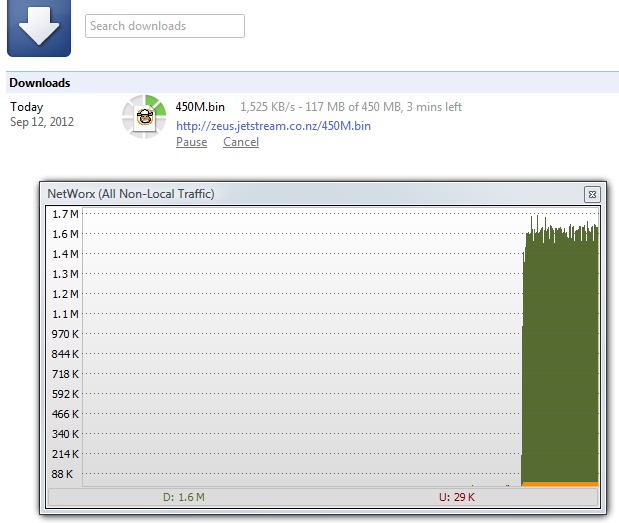Screen dimensions: 619x523
Task: Click the 1.1 M axis label
Action: [x=66, y=314]
